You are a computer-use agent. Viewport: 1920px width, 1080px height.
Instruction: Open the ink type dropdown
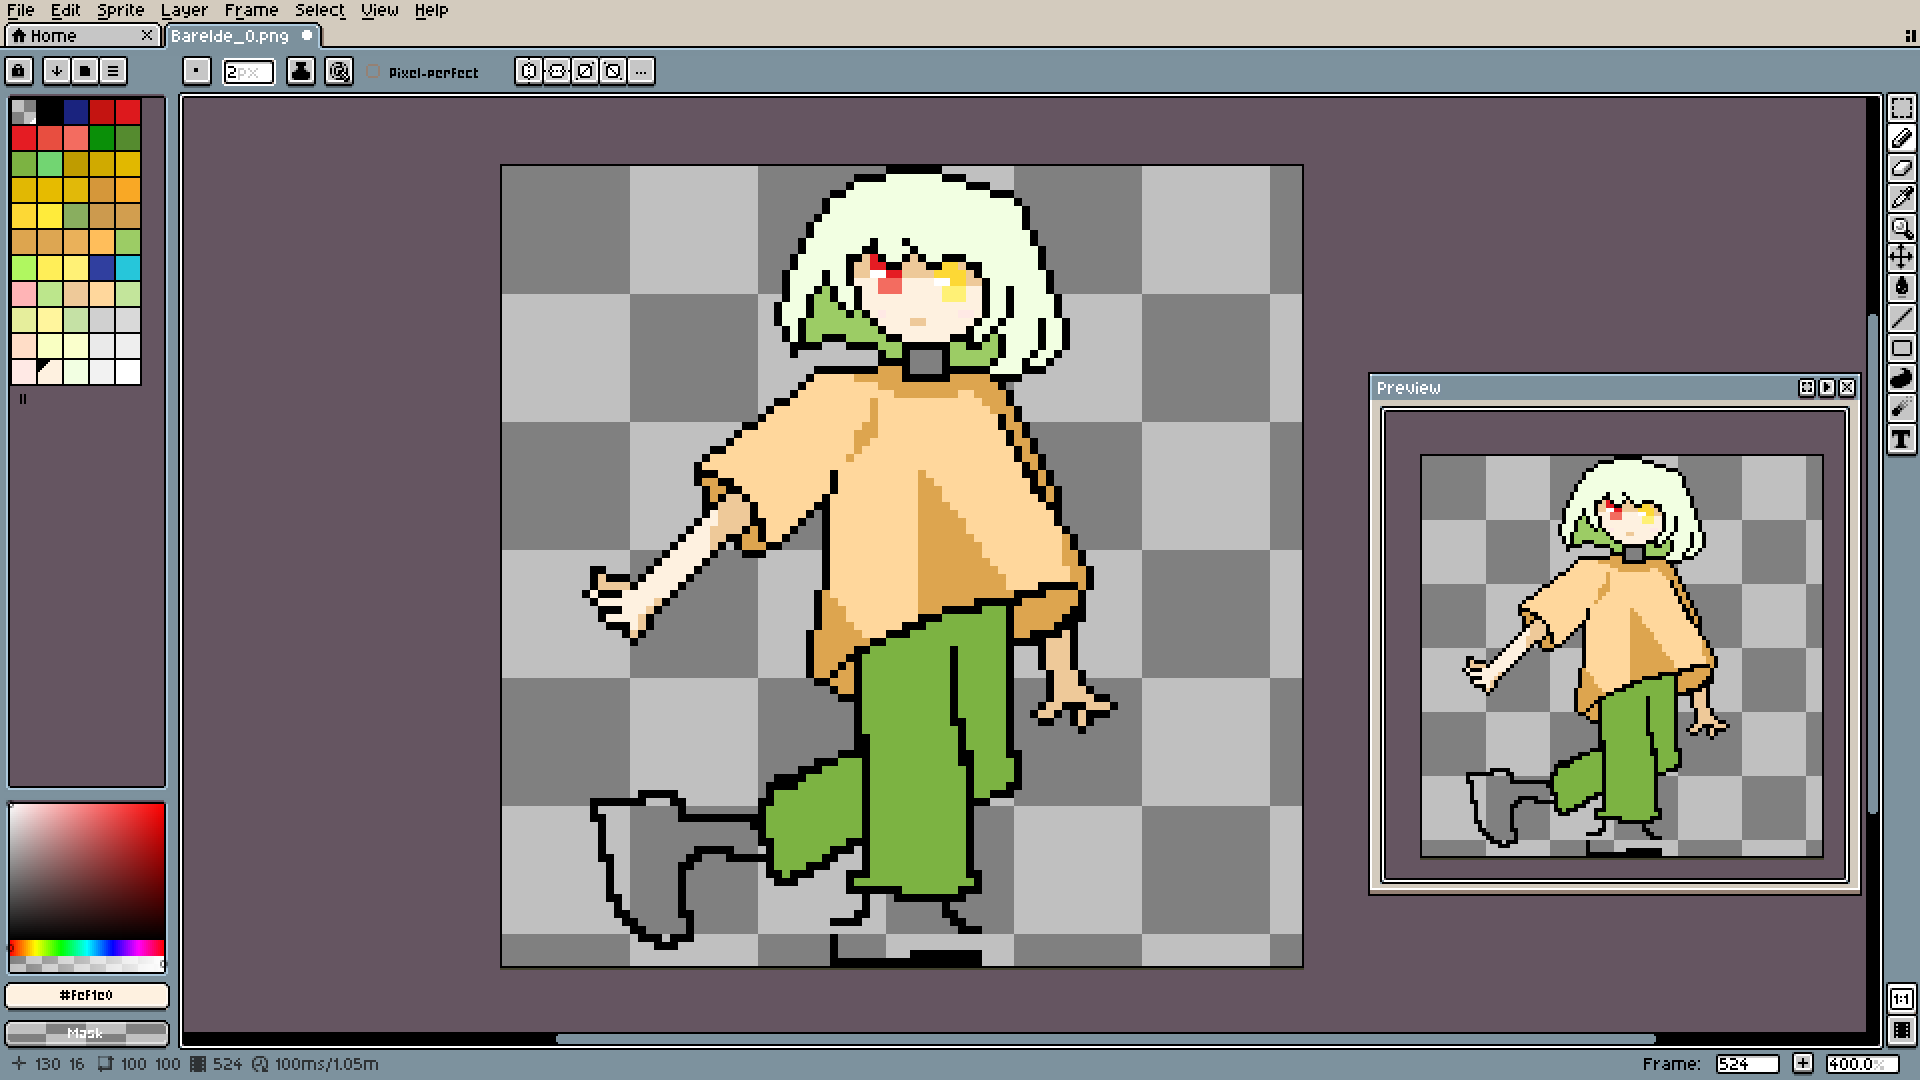click(300, 71)
